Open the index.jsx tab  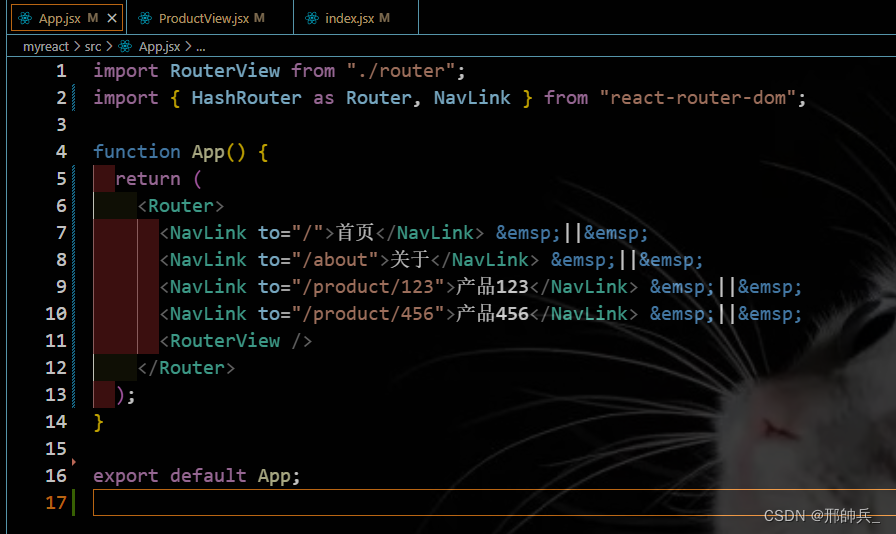click(x=355, y=18)
